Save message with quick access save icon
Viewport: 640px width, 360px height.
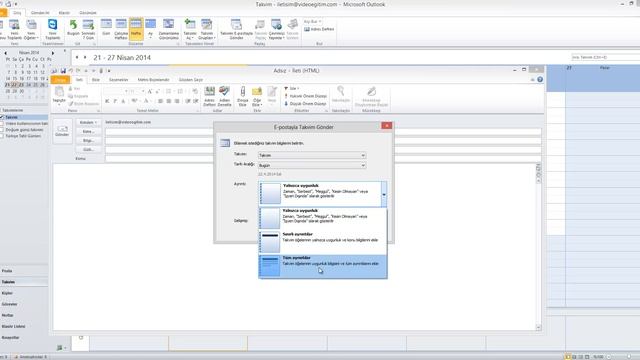pos(63,71)
